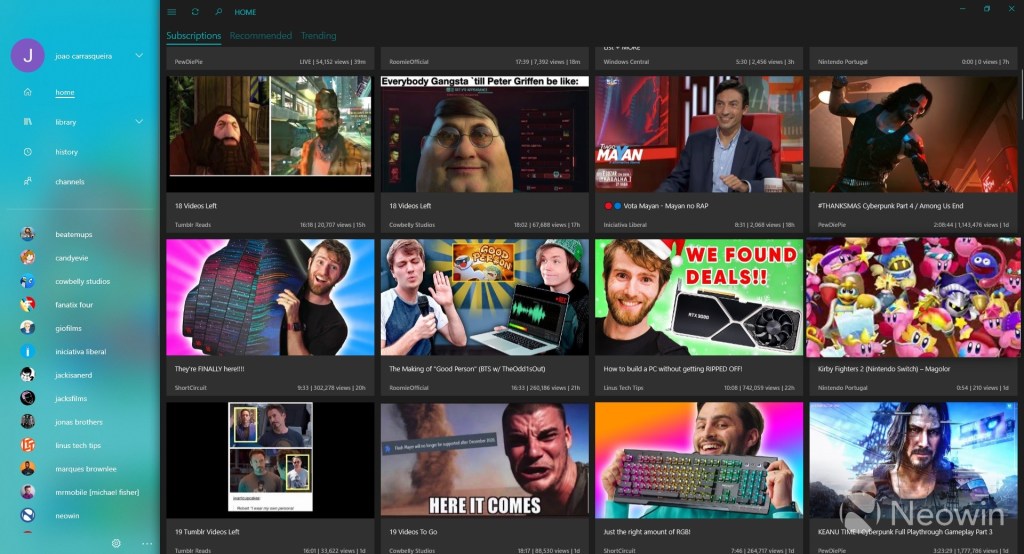Expand the library section chevron
Screen dimensions: 1024x554
[x=139, y=122]
